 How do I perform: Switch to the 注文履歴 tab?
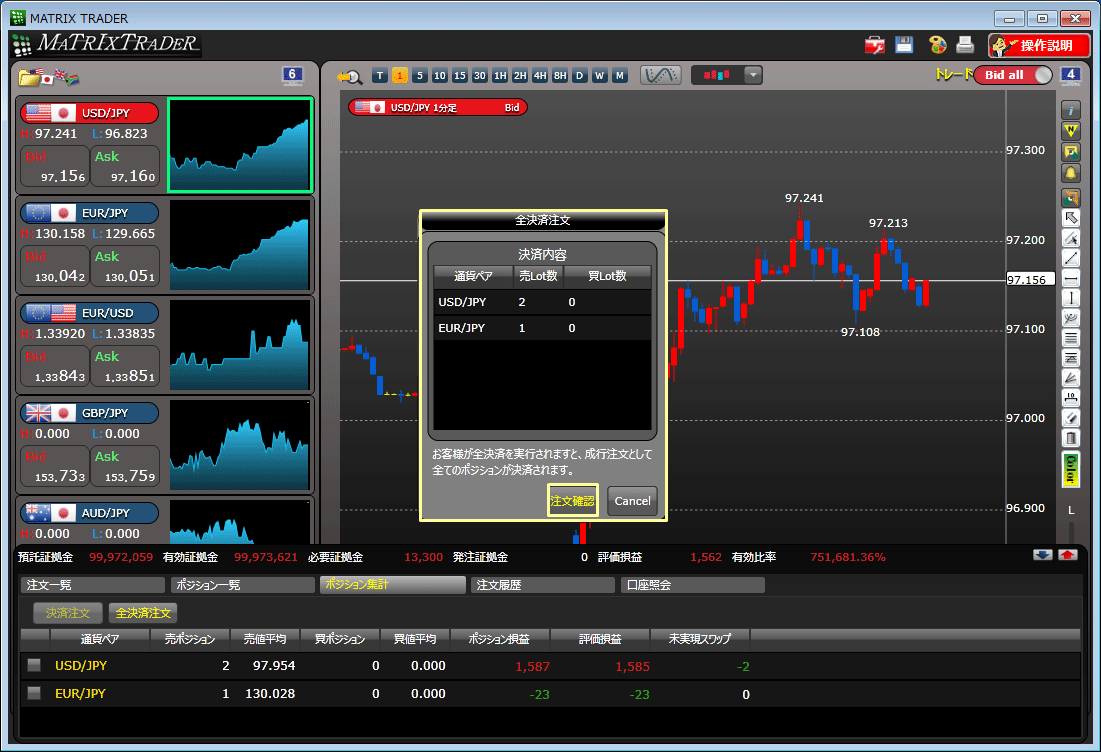[x=543, y=585]
